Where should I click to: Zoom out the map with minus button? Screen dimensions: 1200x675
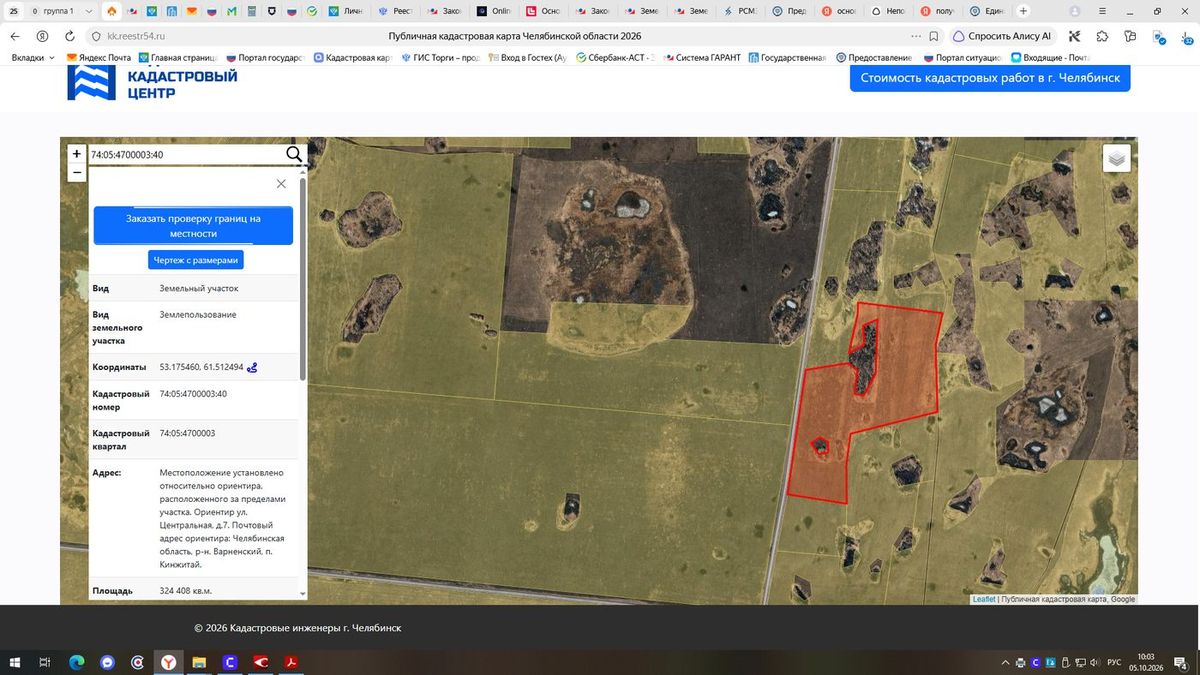pos(77,172)
